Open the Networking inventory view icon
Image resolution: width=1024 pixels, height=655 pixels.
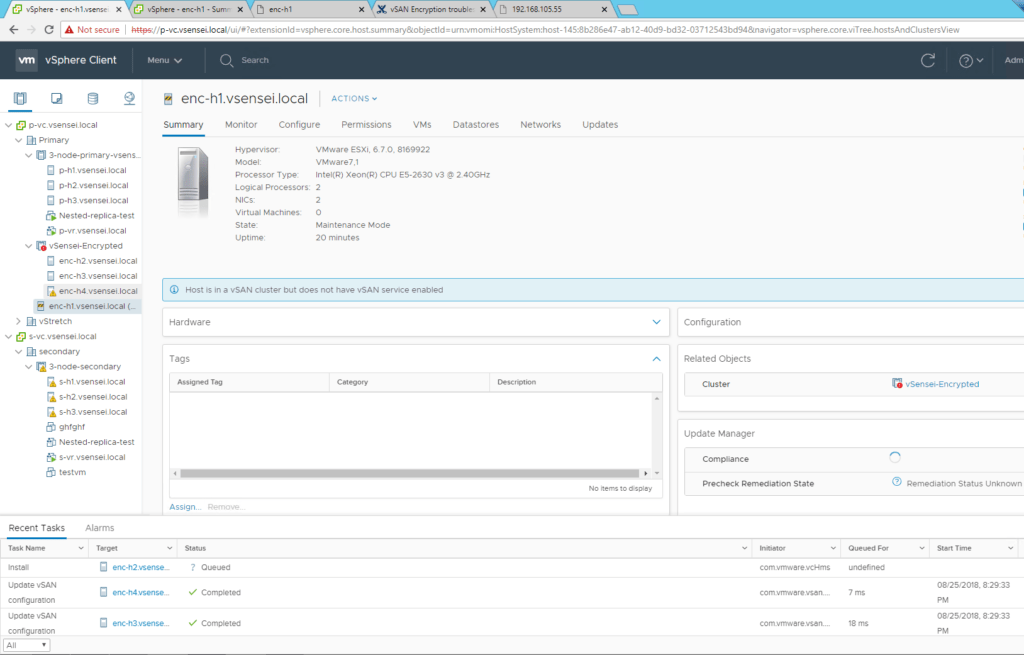click(129, 99)
